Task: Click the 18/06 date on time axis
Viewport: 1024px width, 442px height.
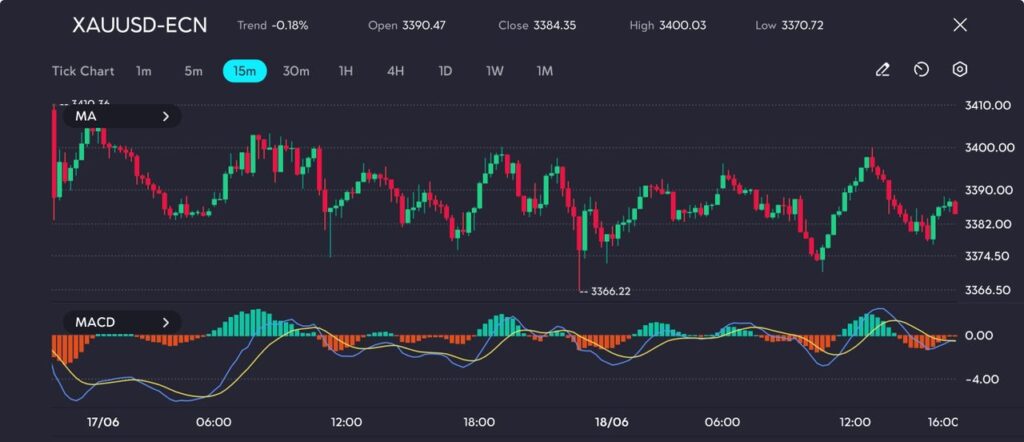Action: (x=612, y=422)
